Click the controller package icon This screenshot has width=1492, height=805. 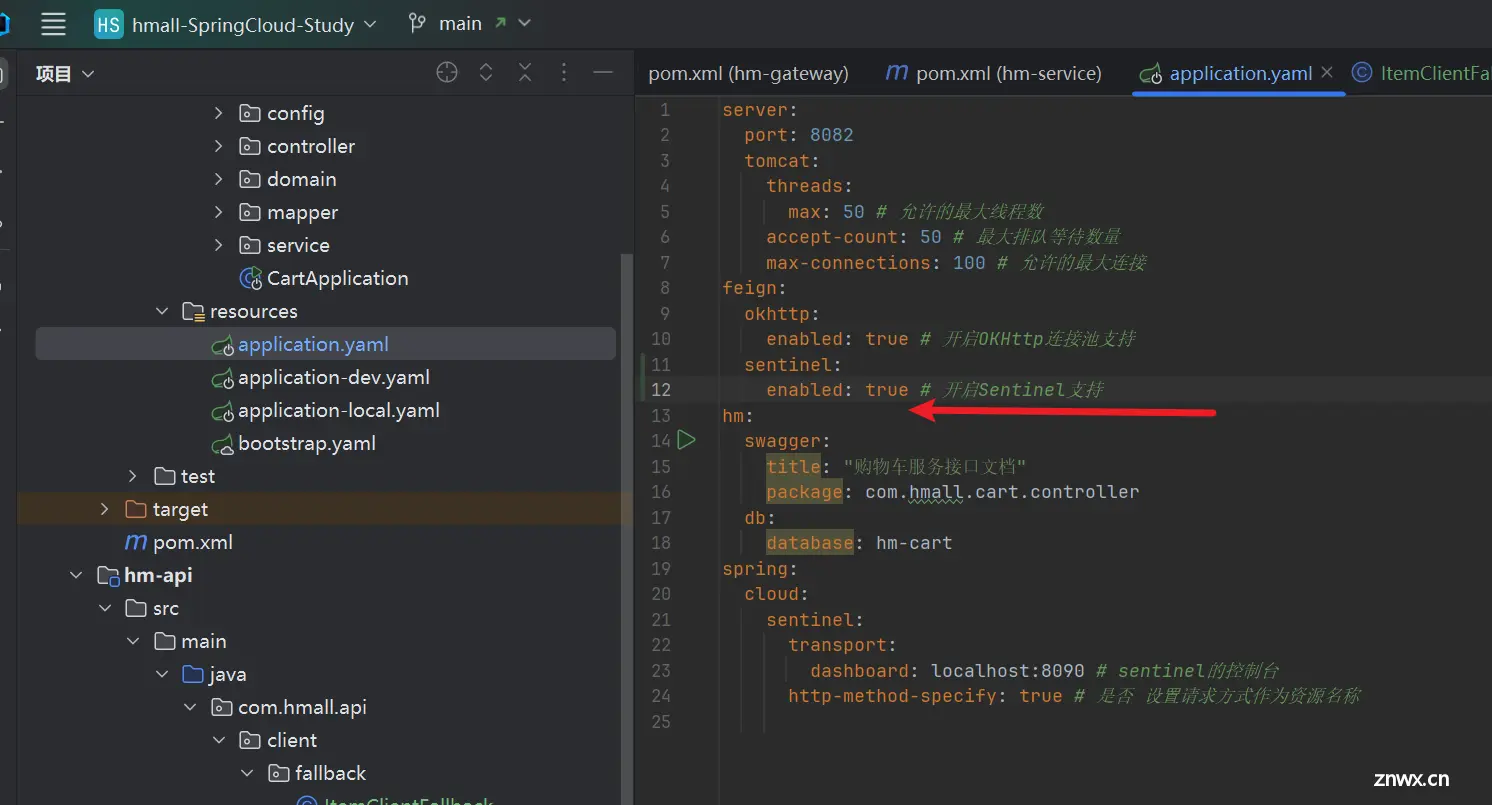[250, 146]
